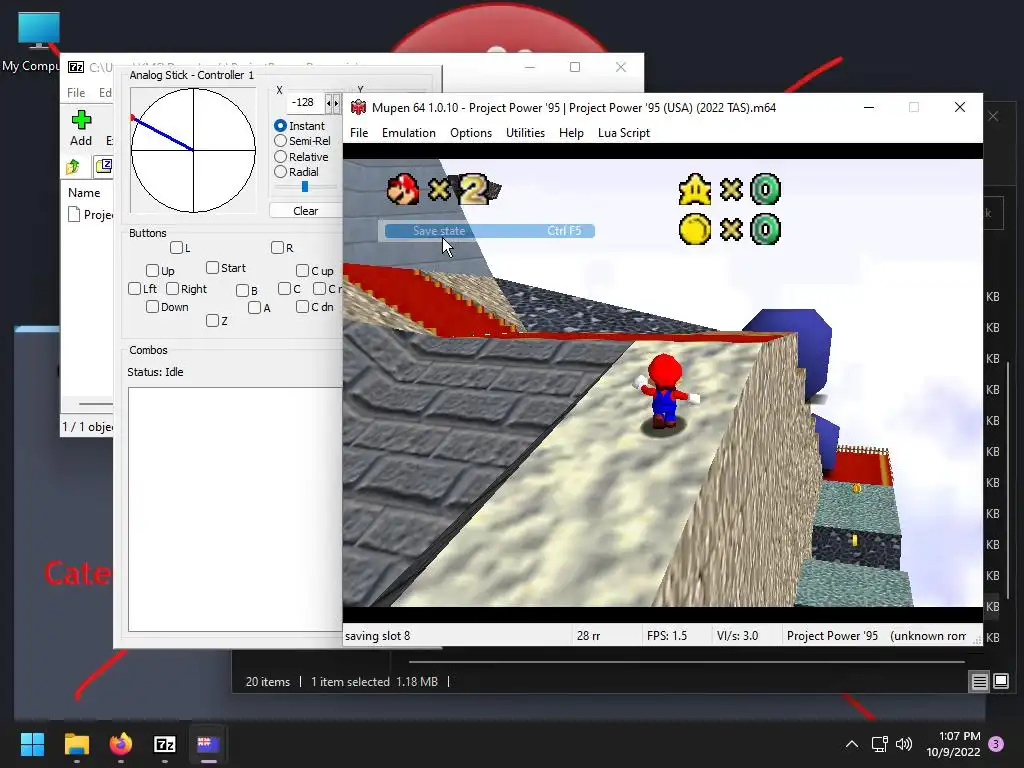Viewport: 1024px width, 768px height.
Task: Check the B button checkbox
Action: [x=242, y=290]
